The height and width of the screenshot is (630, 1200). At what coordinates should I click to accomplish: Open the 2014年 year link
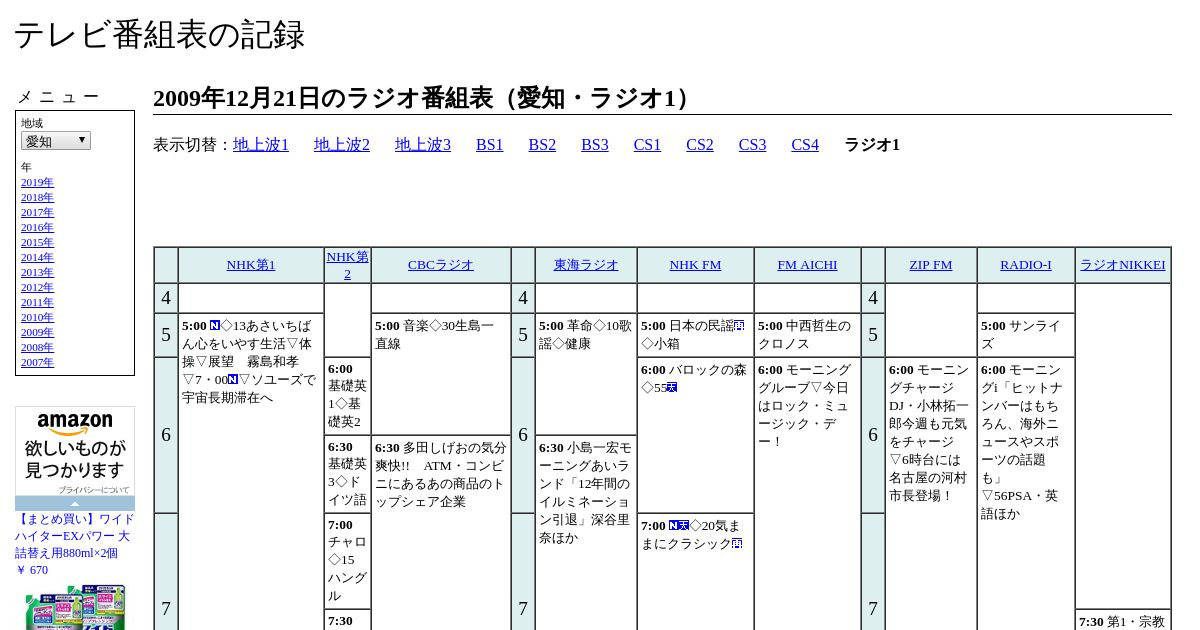pos(37,258)
